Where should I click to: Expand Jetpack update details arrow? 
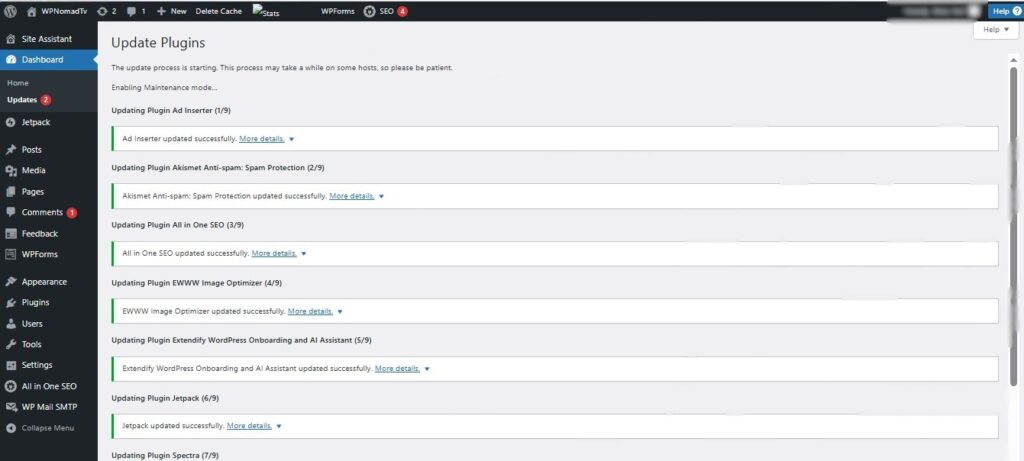point(279,426)
